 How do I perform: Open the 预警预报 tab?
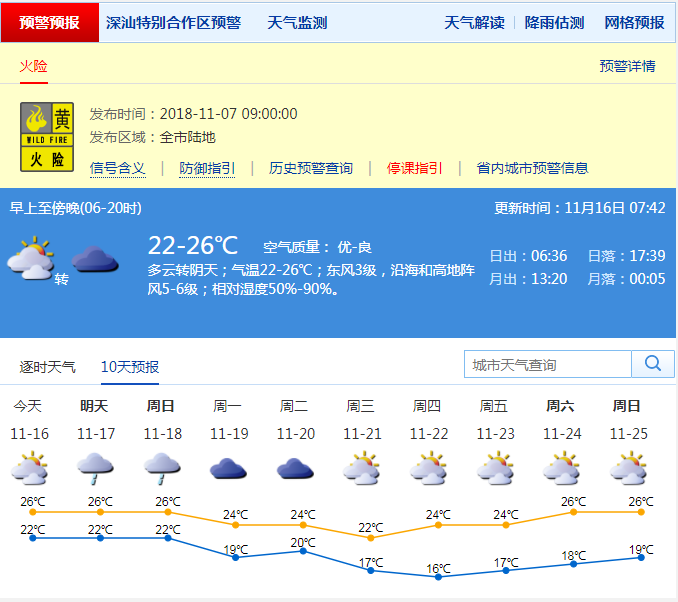point(50,22)
